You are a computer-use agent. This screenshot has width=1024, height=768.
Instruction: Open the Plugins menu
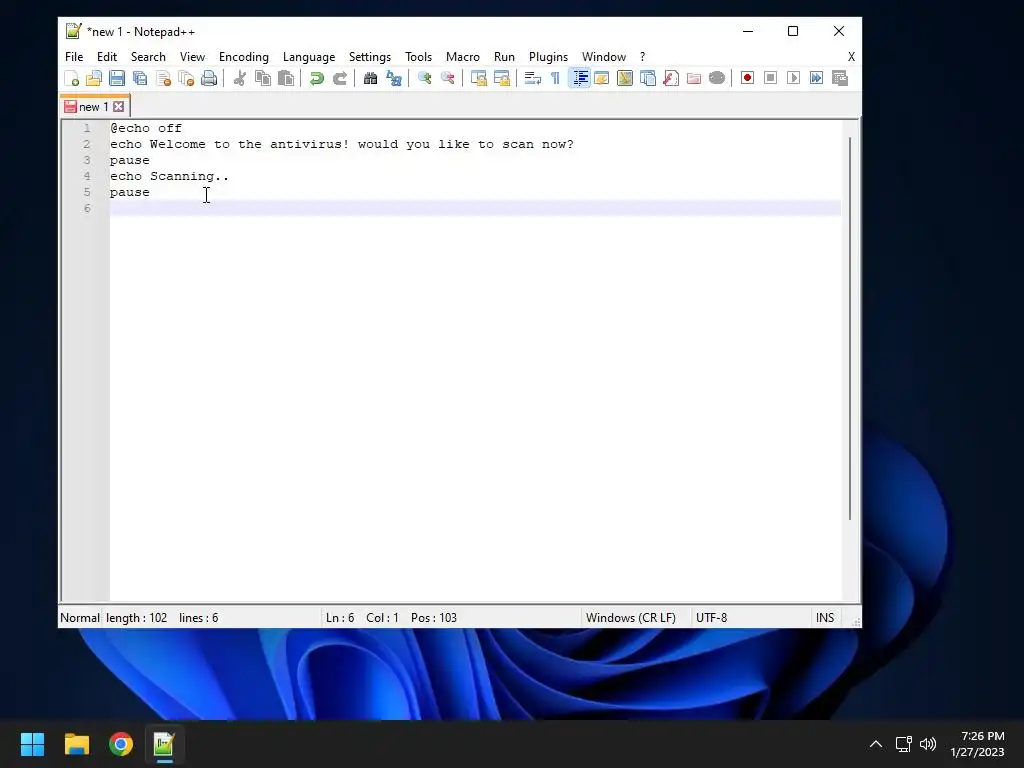point(548,57)
